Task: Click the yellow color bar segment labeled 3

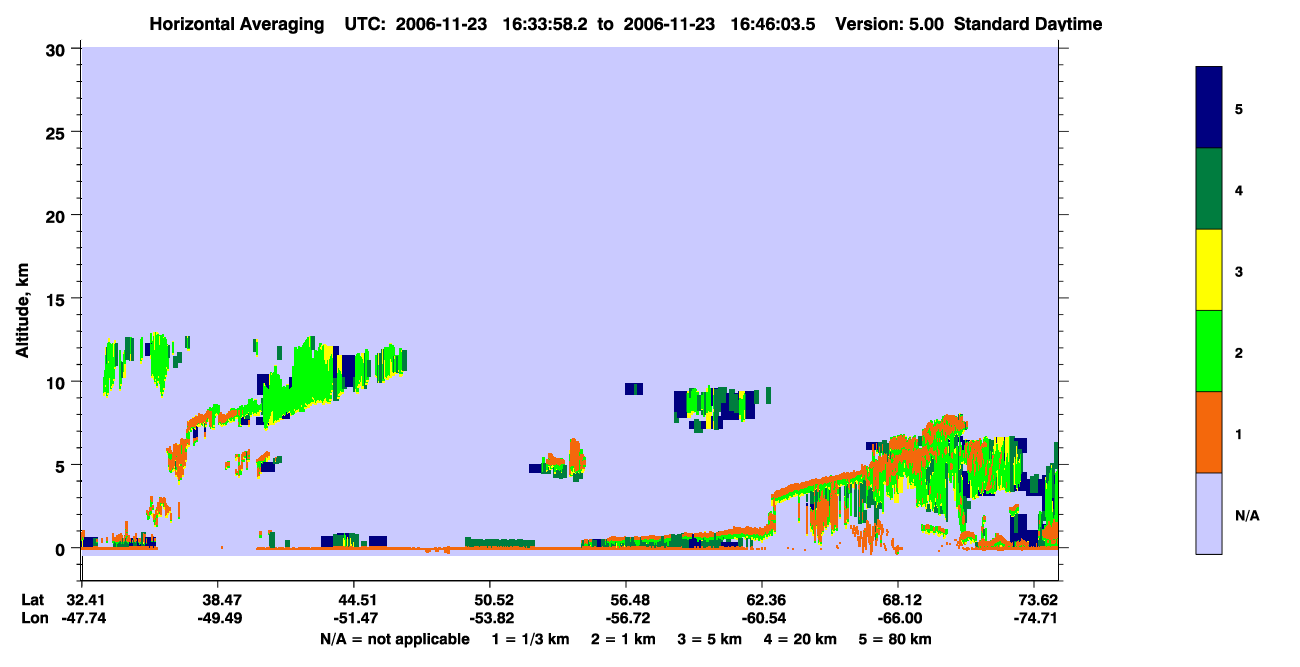Action: 1209,270
